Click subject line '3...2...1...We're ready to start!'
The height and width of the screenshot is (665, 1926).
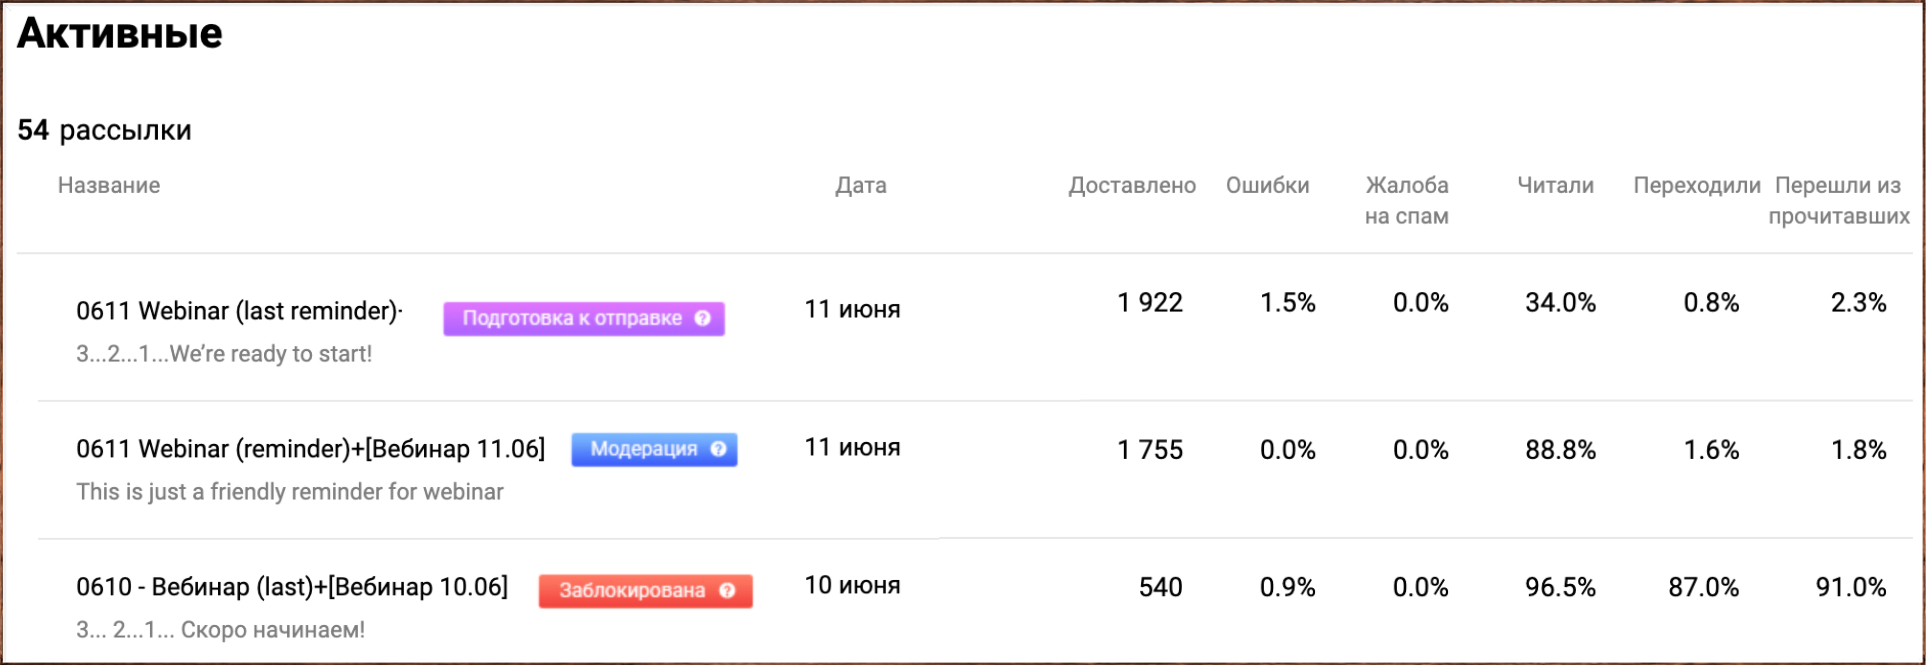click(224, 354)
